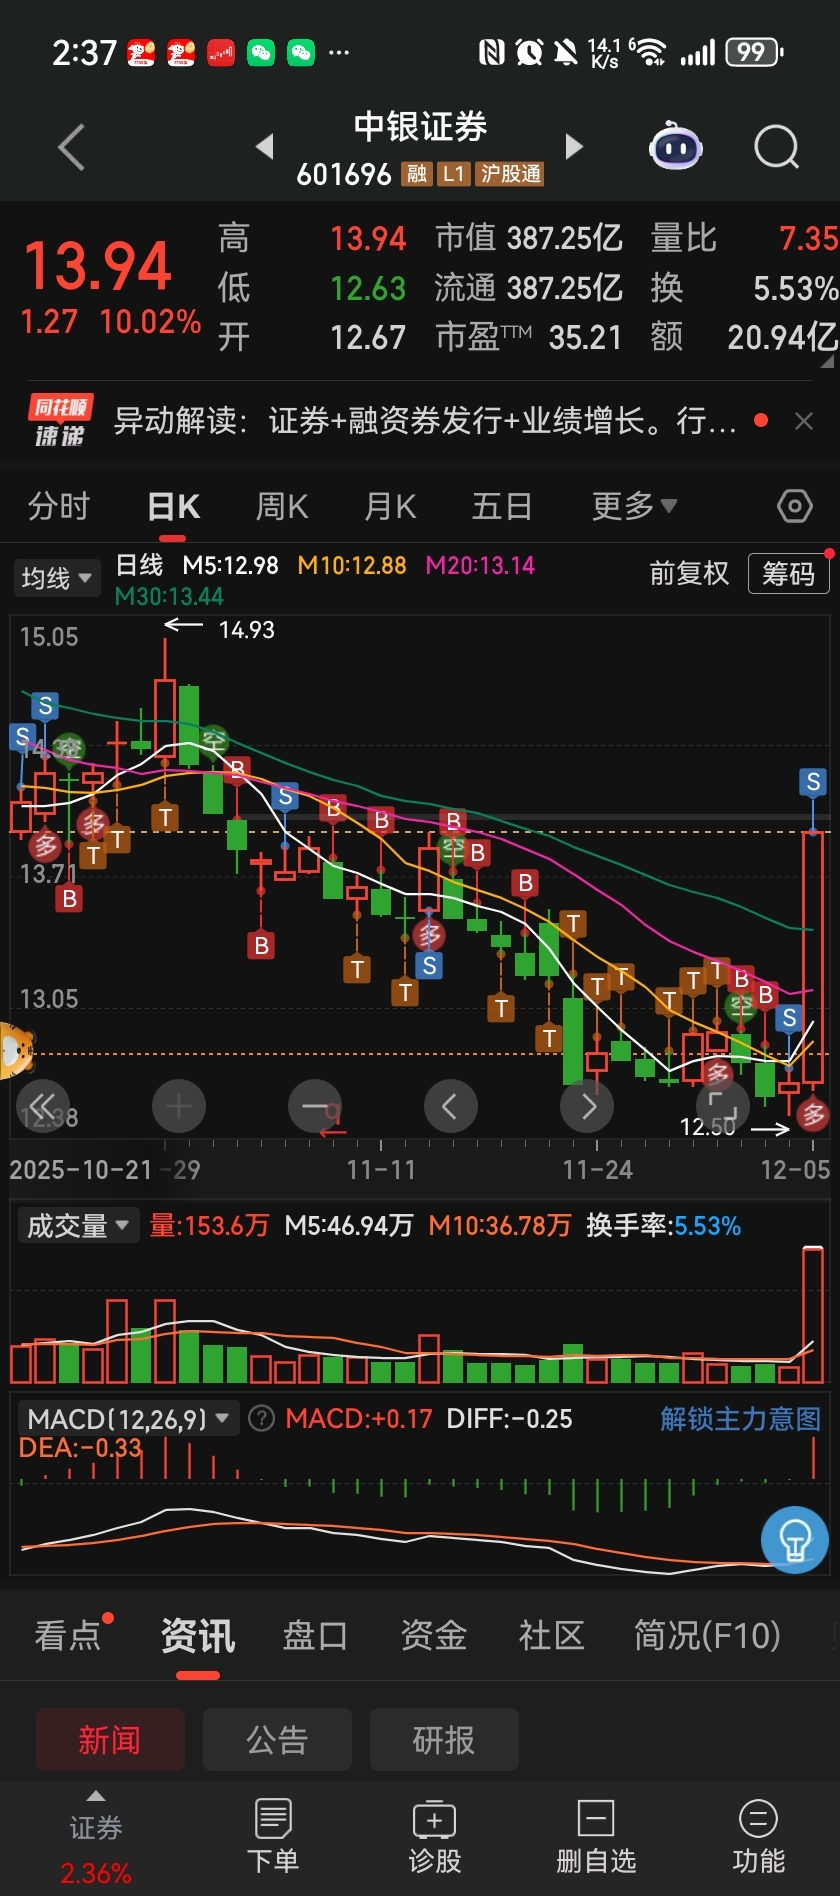Screen dimensions: 840x1896
Task: Tap the 12.50 low price label
Action: coord(708,1127)
